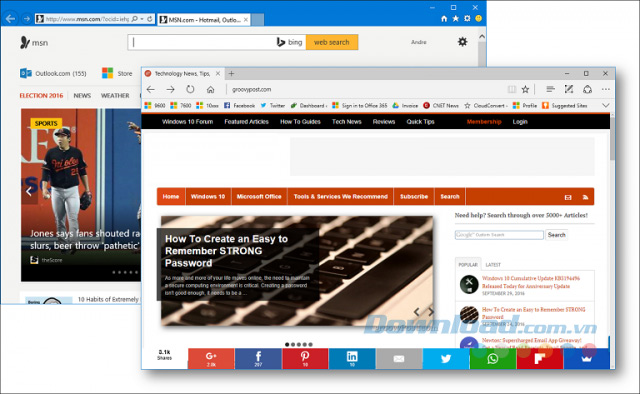640x394 pixels.
Task: Select the first groovypost slider dot
Action: point(287,345)
